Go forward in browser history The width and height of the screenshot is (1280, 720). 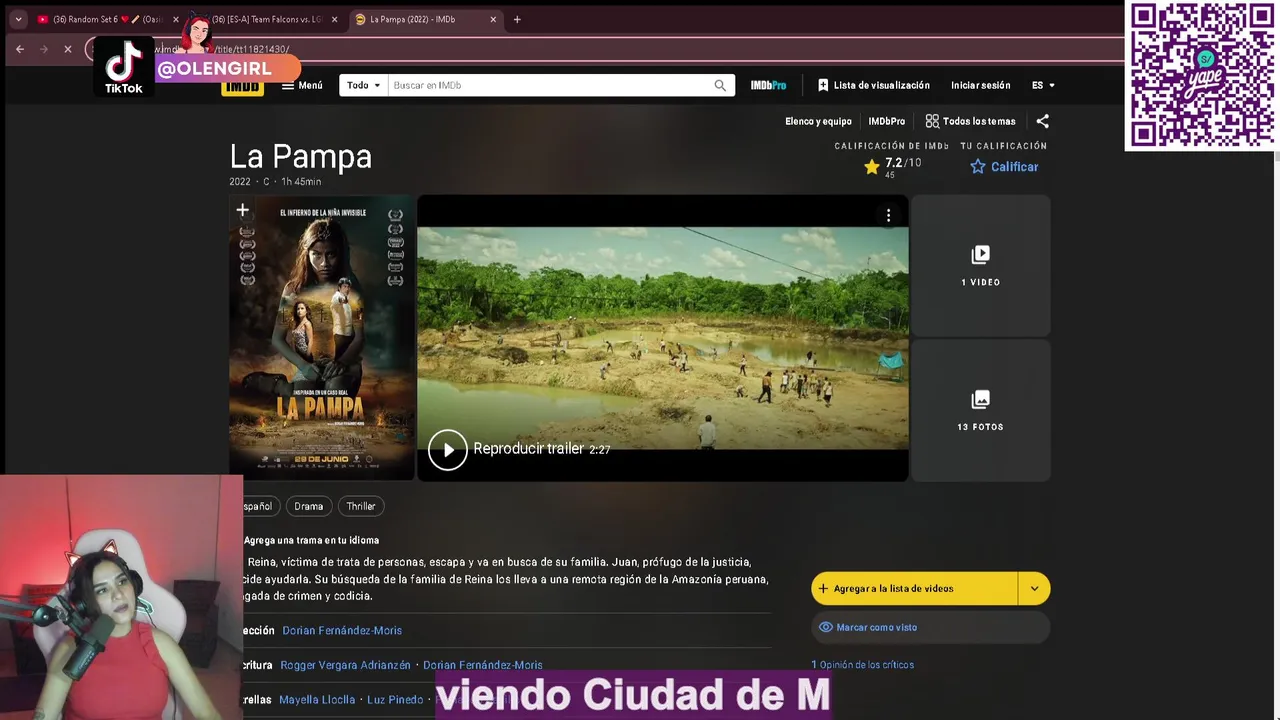pos(43,49)
